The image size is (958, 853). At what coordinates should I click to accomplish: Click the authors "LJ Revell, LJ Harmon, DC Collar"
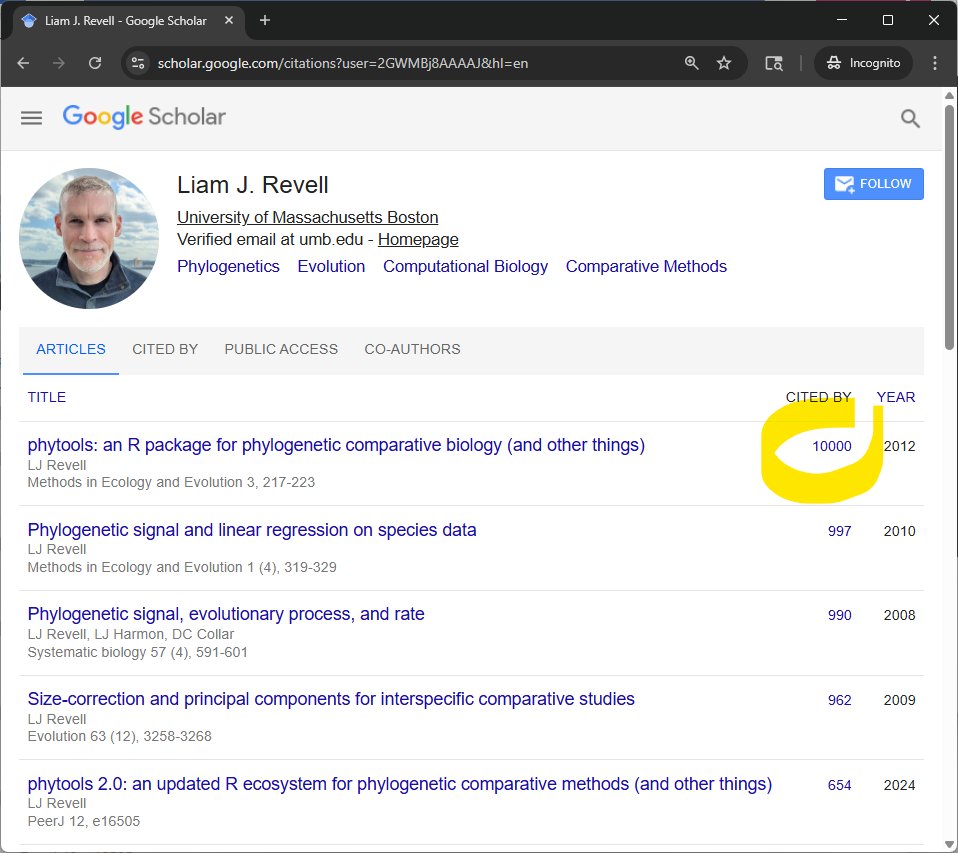coord(131,634)
